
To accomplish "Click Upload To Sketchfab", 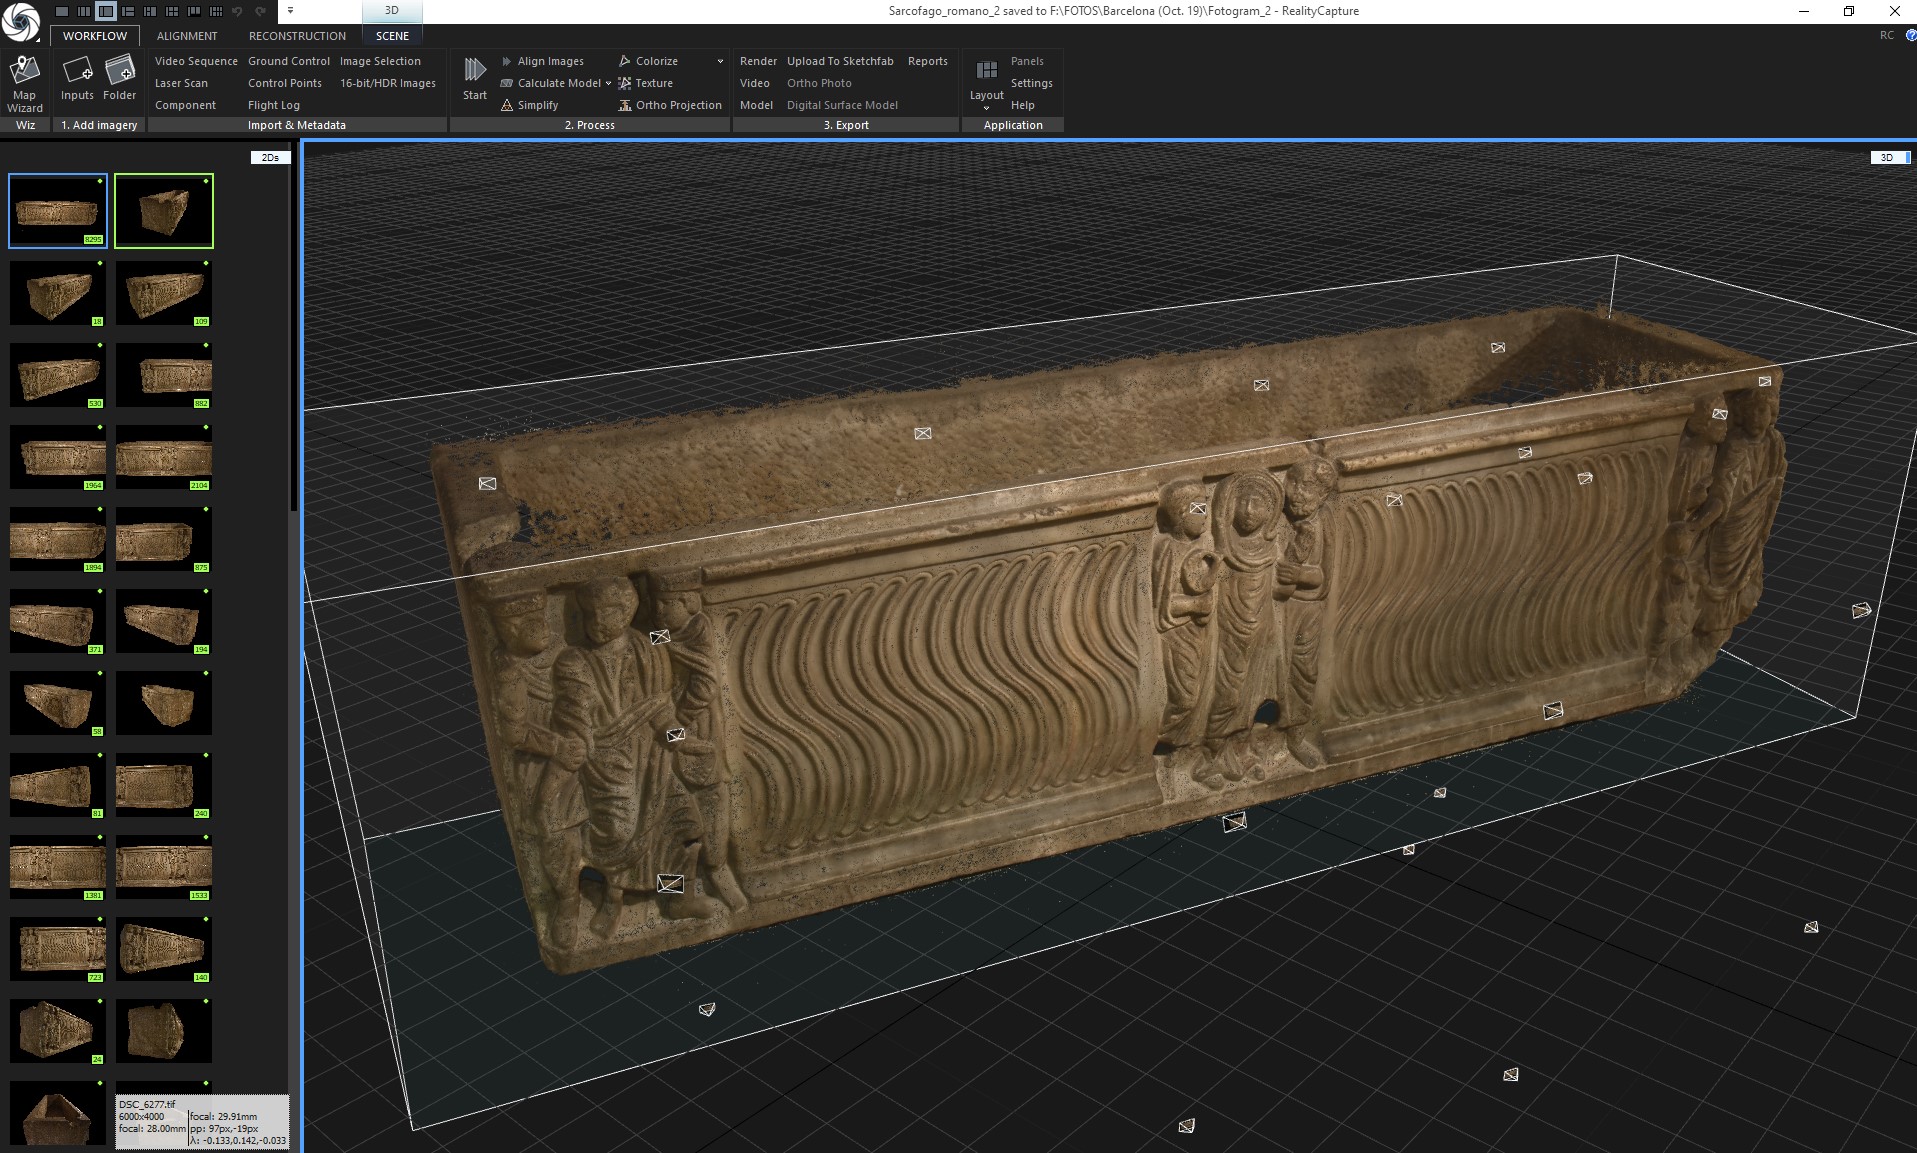I will [840, 61].
